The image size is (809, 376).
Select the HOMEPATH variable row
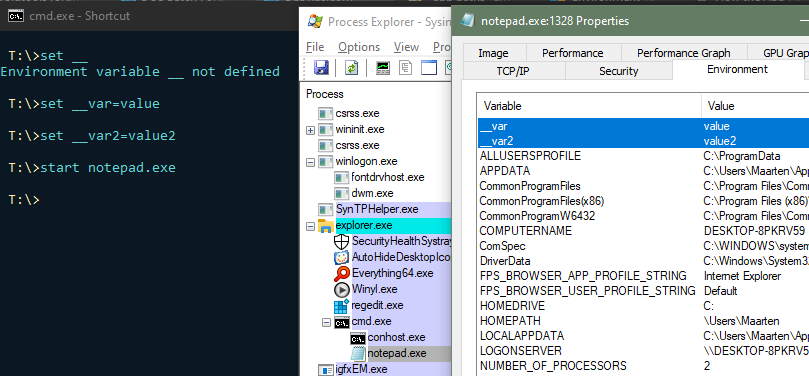[x=643, y=321]
